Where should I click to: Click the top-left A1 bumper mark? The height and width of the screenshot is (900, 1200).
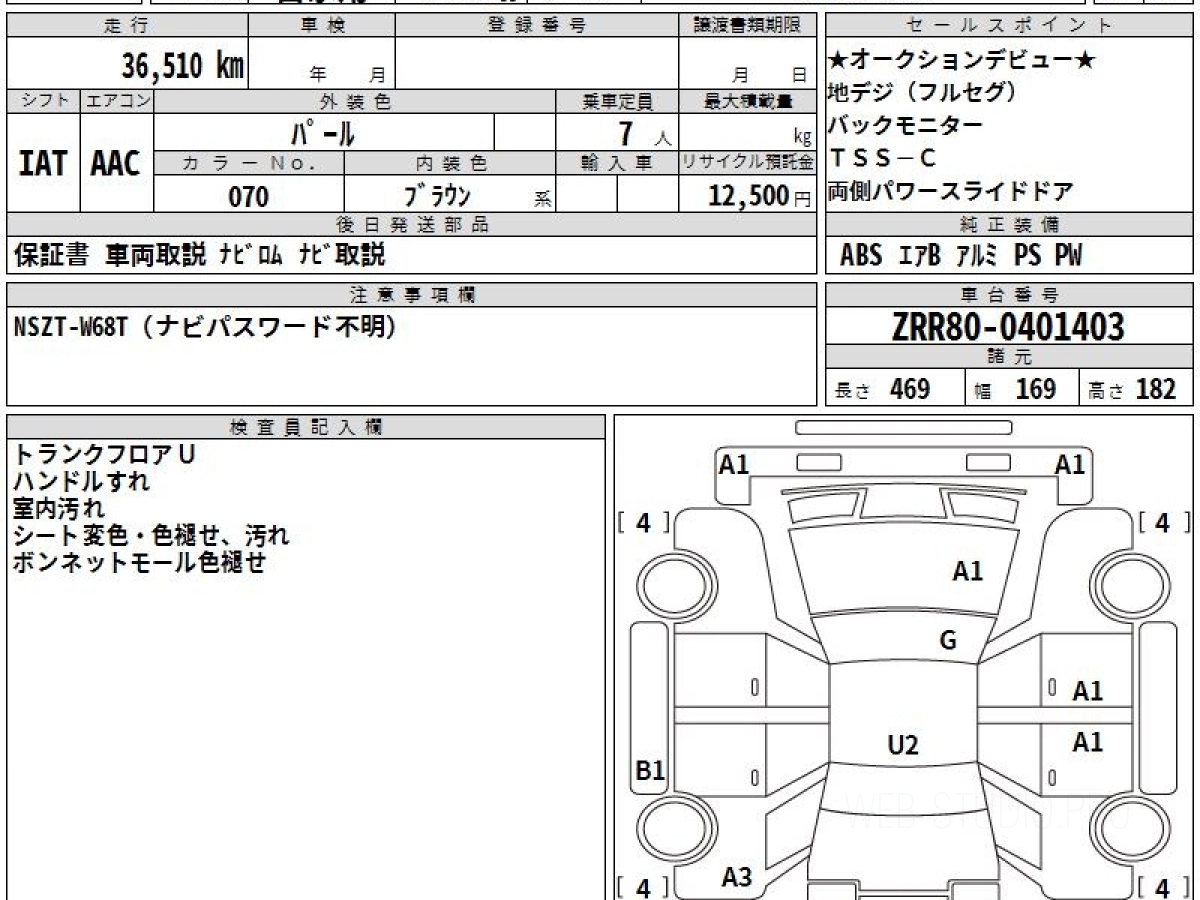click(734, 464)
